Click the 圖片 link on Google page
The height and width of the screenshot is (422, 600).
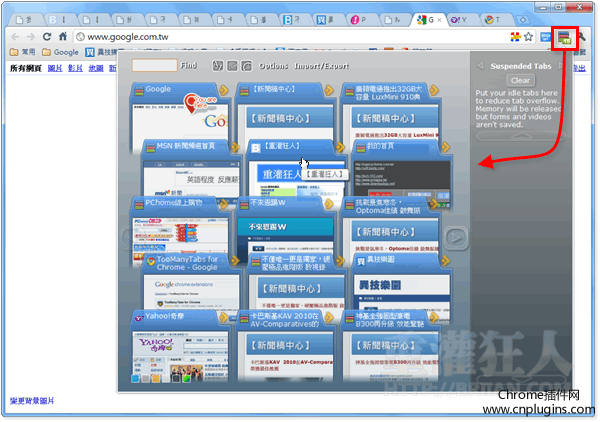pos(55,68)
